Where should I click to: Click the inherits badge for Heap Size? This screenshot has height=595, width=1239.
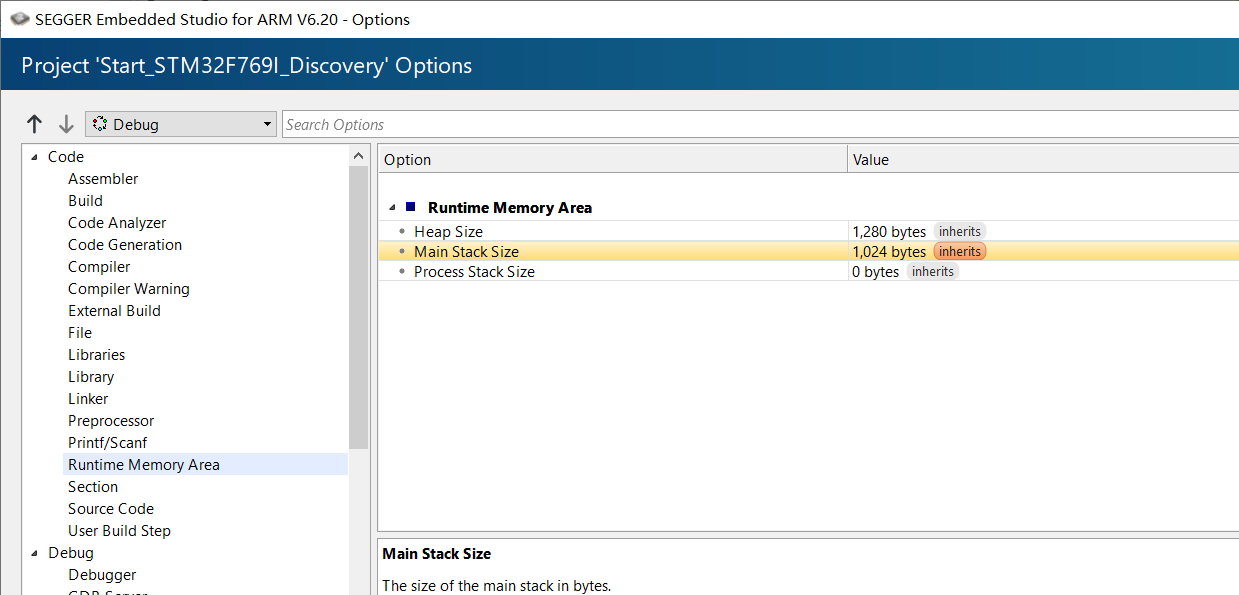959,231
